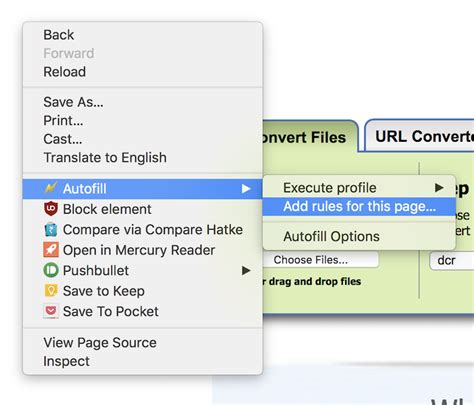This screenshot has height=405, width=474.
Task: Click the Autofill lightning bolt icon
Action: [x=51, y=188]
